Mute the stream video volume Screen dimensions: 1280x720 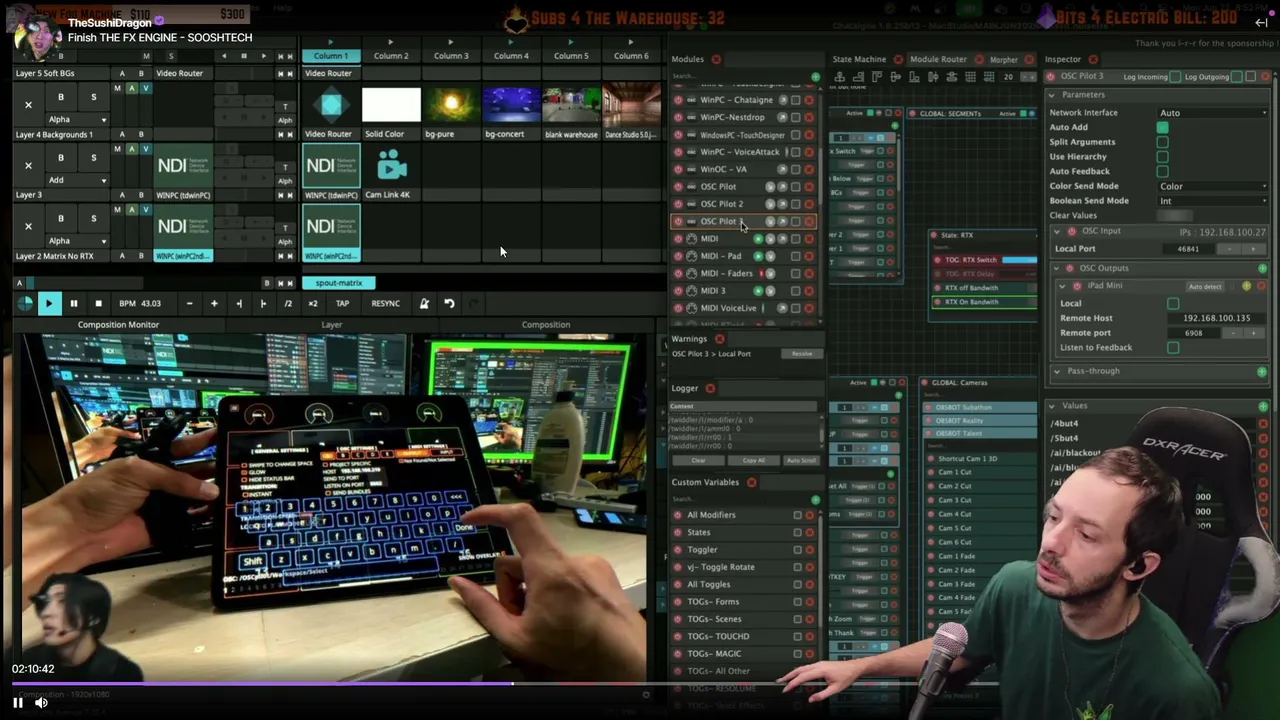pos(41,703)
